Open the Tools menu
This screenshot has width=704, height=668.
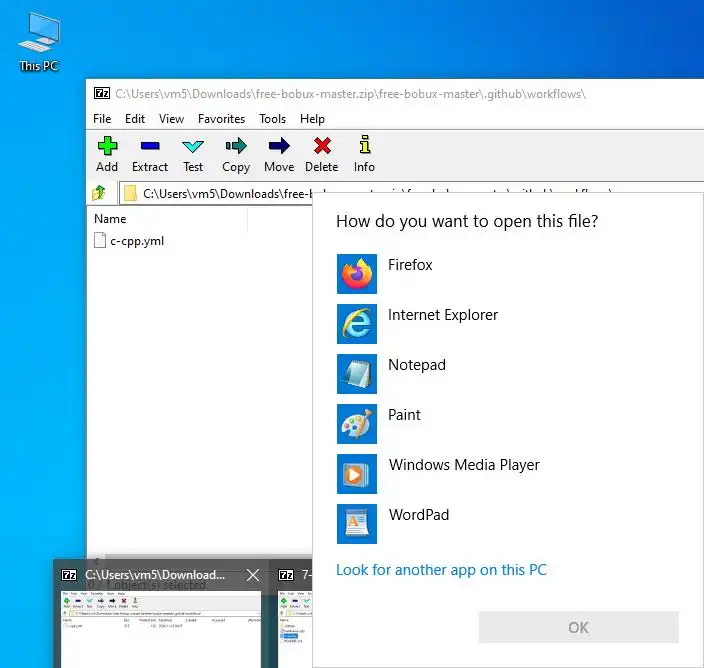[x=272, y=119]
